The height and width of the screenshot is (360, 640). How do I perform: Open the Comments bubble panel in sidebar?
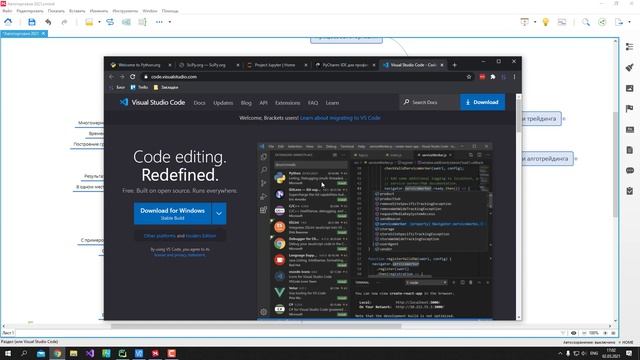coord(630,170)
